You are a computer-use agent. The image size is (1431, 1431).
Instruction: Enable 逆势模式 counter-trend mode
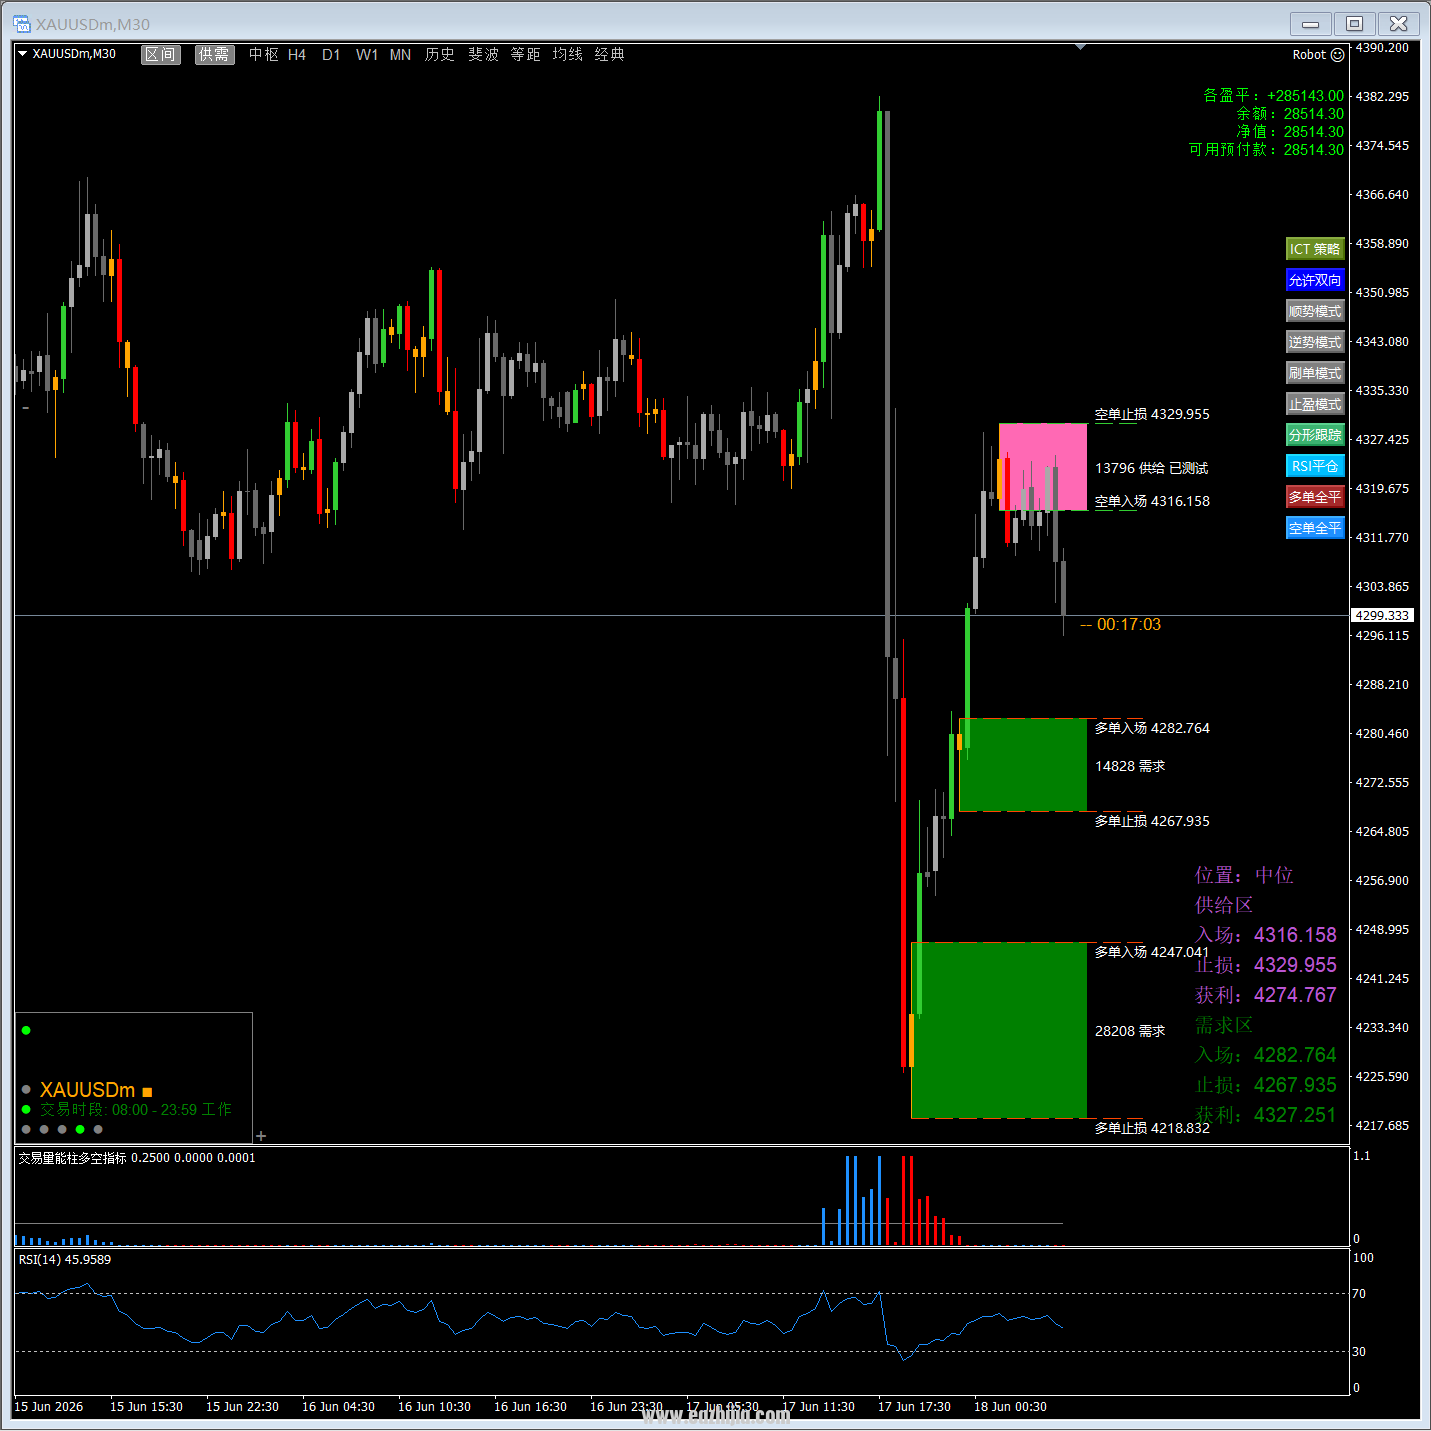point(1315,342)
